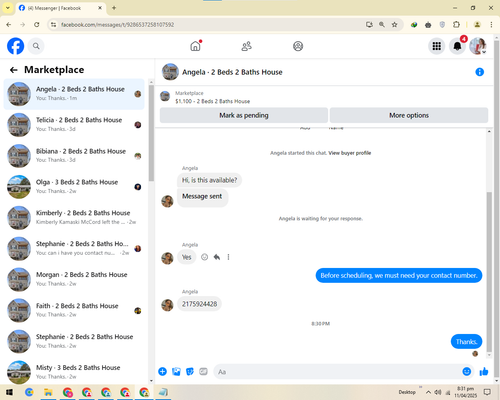Open a new Chrome tab
The image size is (500, 400).
click(x=114, y=8)
